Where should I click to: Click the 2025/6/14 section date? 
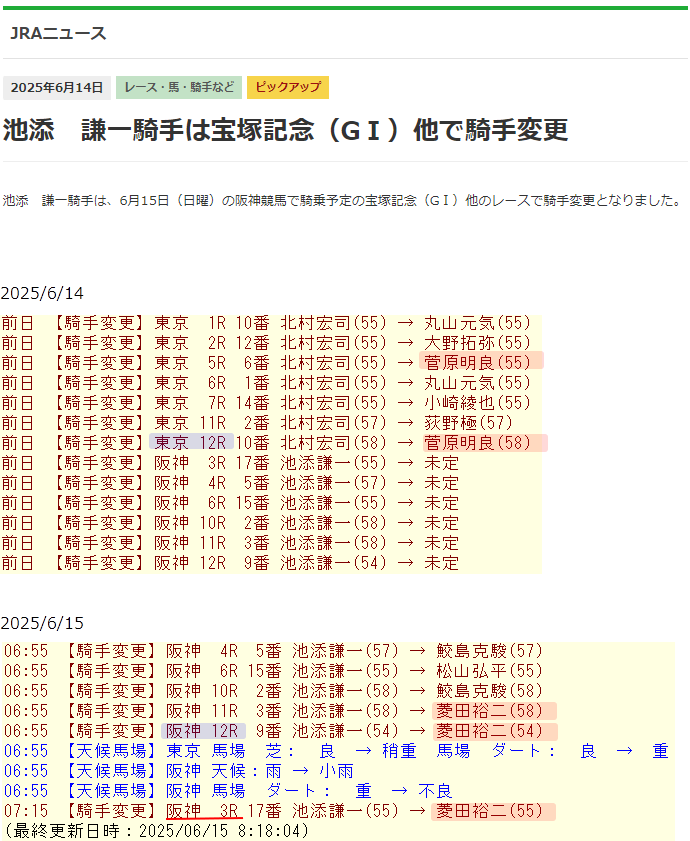[x=42, y=293]
